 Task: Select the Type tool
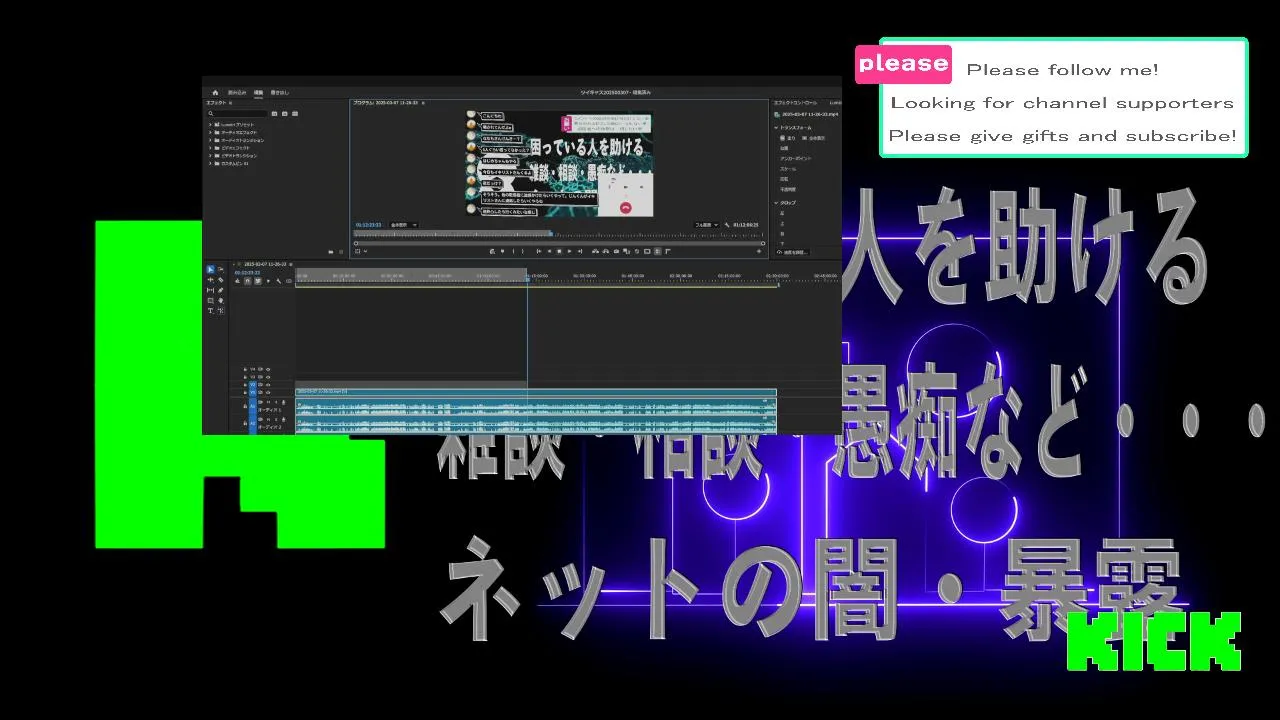pos(211,311)
